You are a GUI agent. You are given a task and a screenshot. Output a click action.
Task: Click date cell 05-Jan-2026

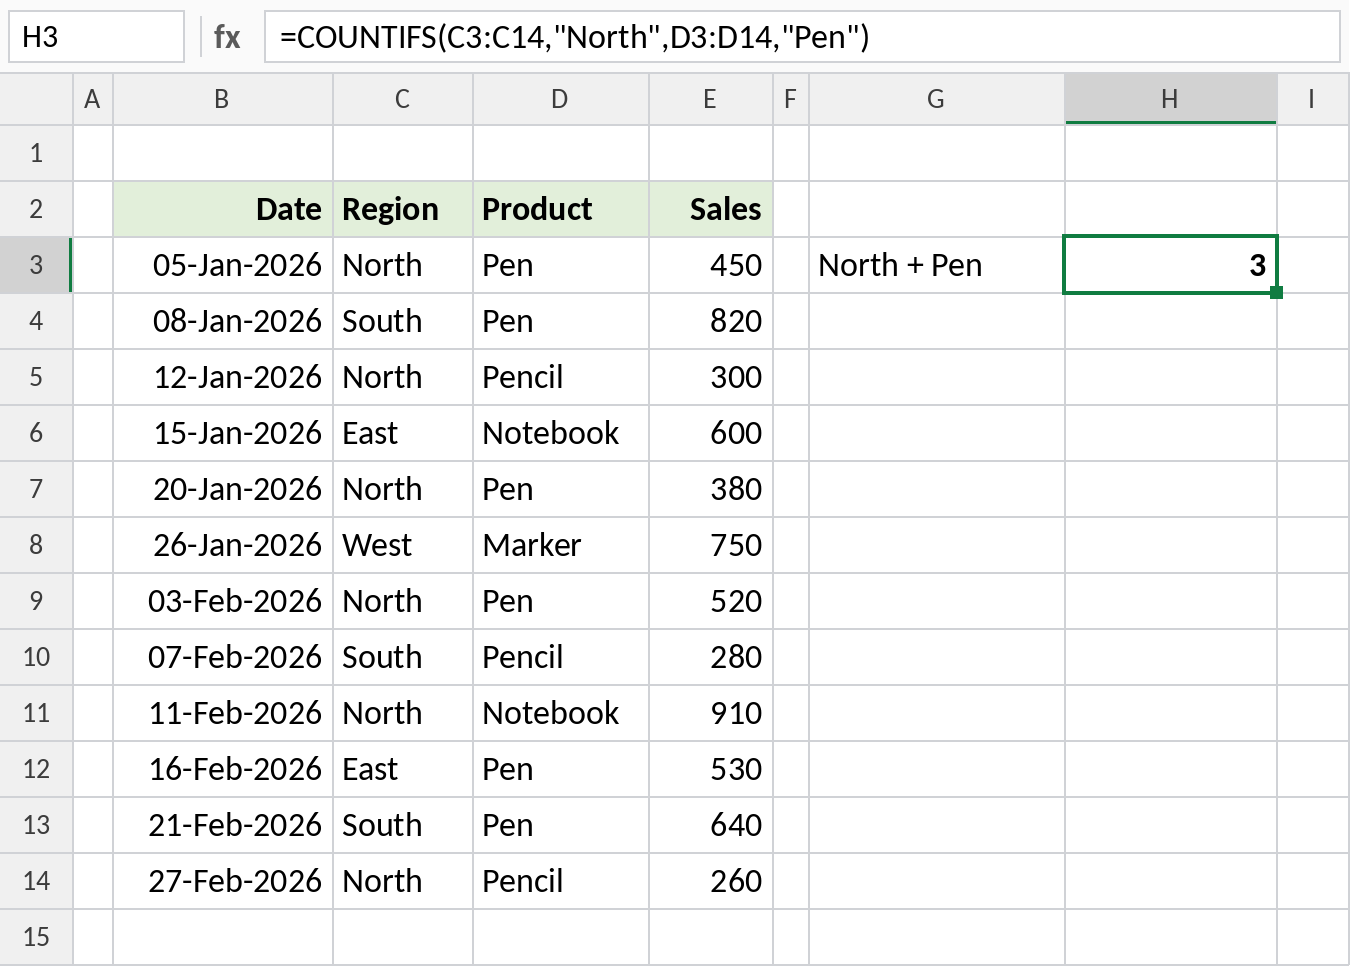pyautogui.click(x=223, y=265)
